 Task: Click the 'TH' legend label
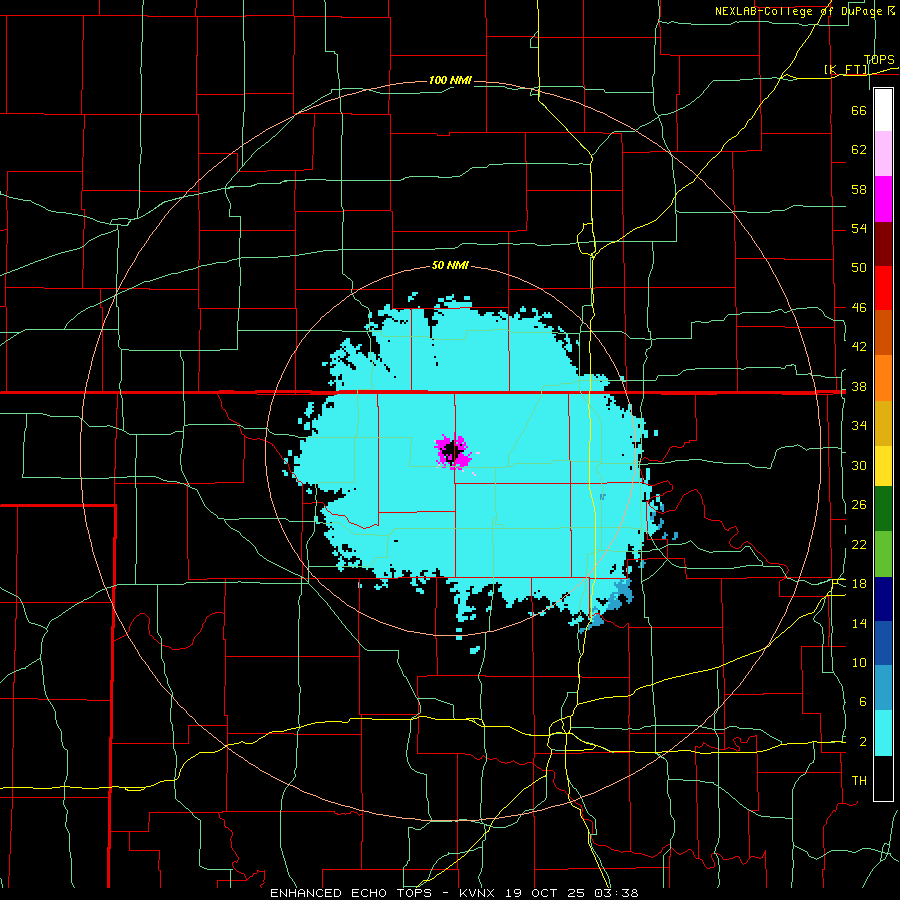[x=859, y=781]
